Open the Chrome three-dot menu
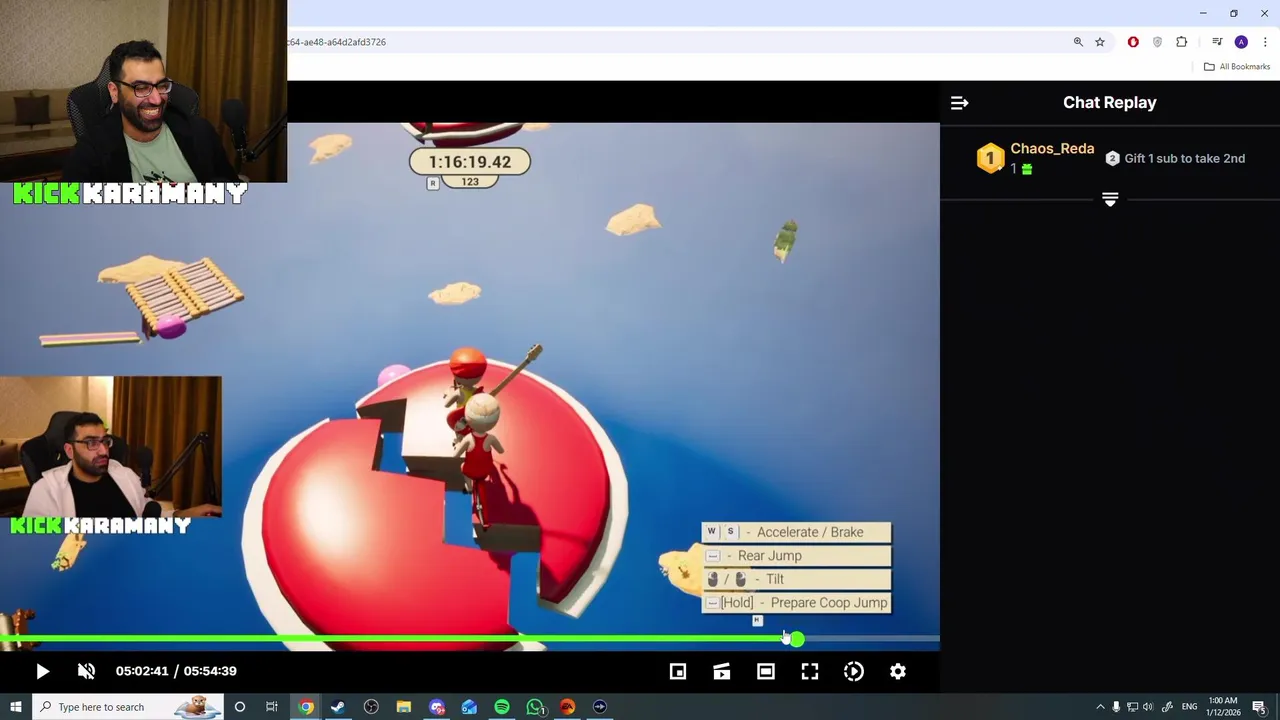 (x=1265, y=42)
